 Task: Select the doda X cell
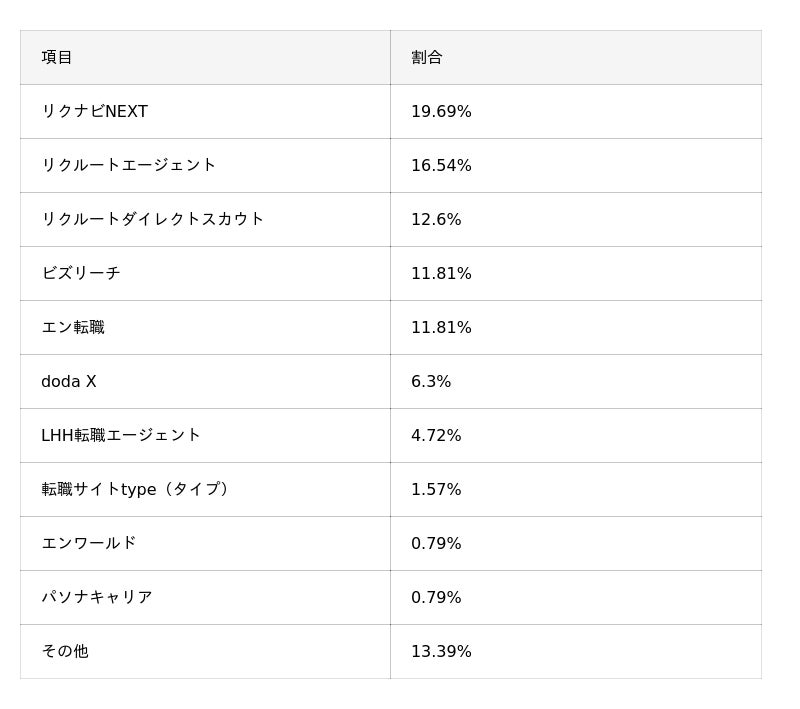69,381
